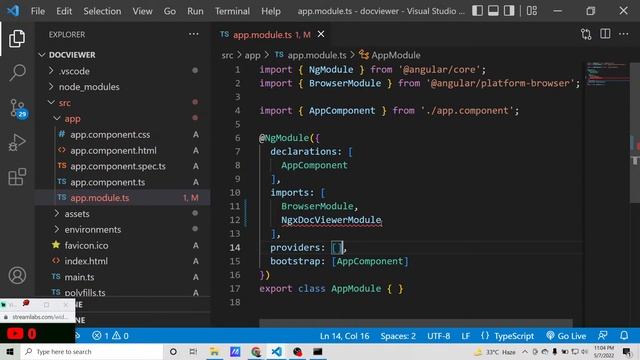Open main.ts file
The height and width of the screenshot is (360, 640).
[x=79, y=277]
